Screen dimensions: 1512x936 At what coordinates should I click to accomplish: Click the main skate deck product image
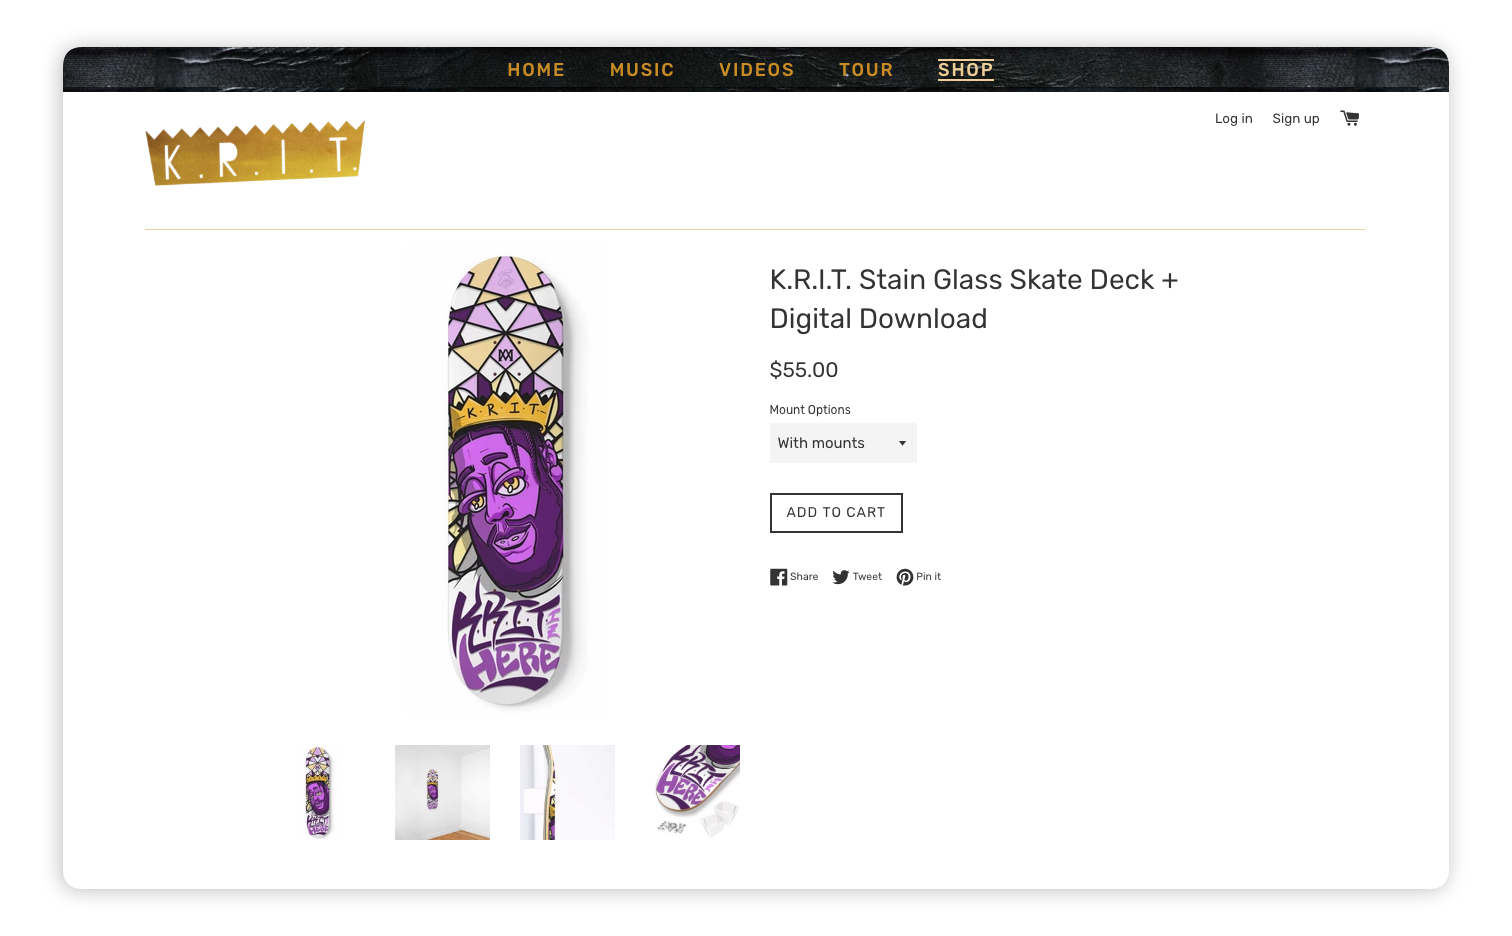(x=507, y=480)
